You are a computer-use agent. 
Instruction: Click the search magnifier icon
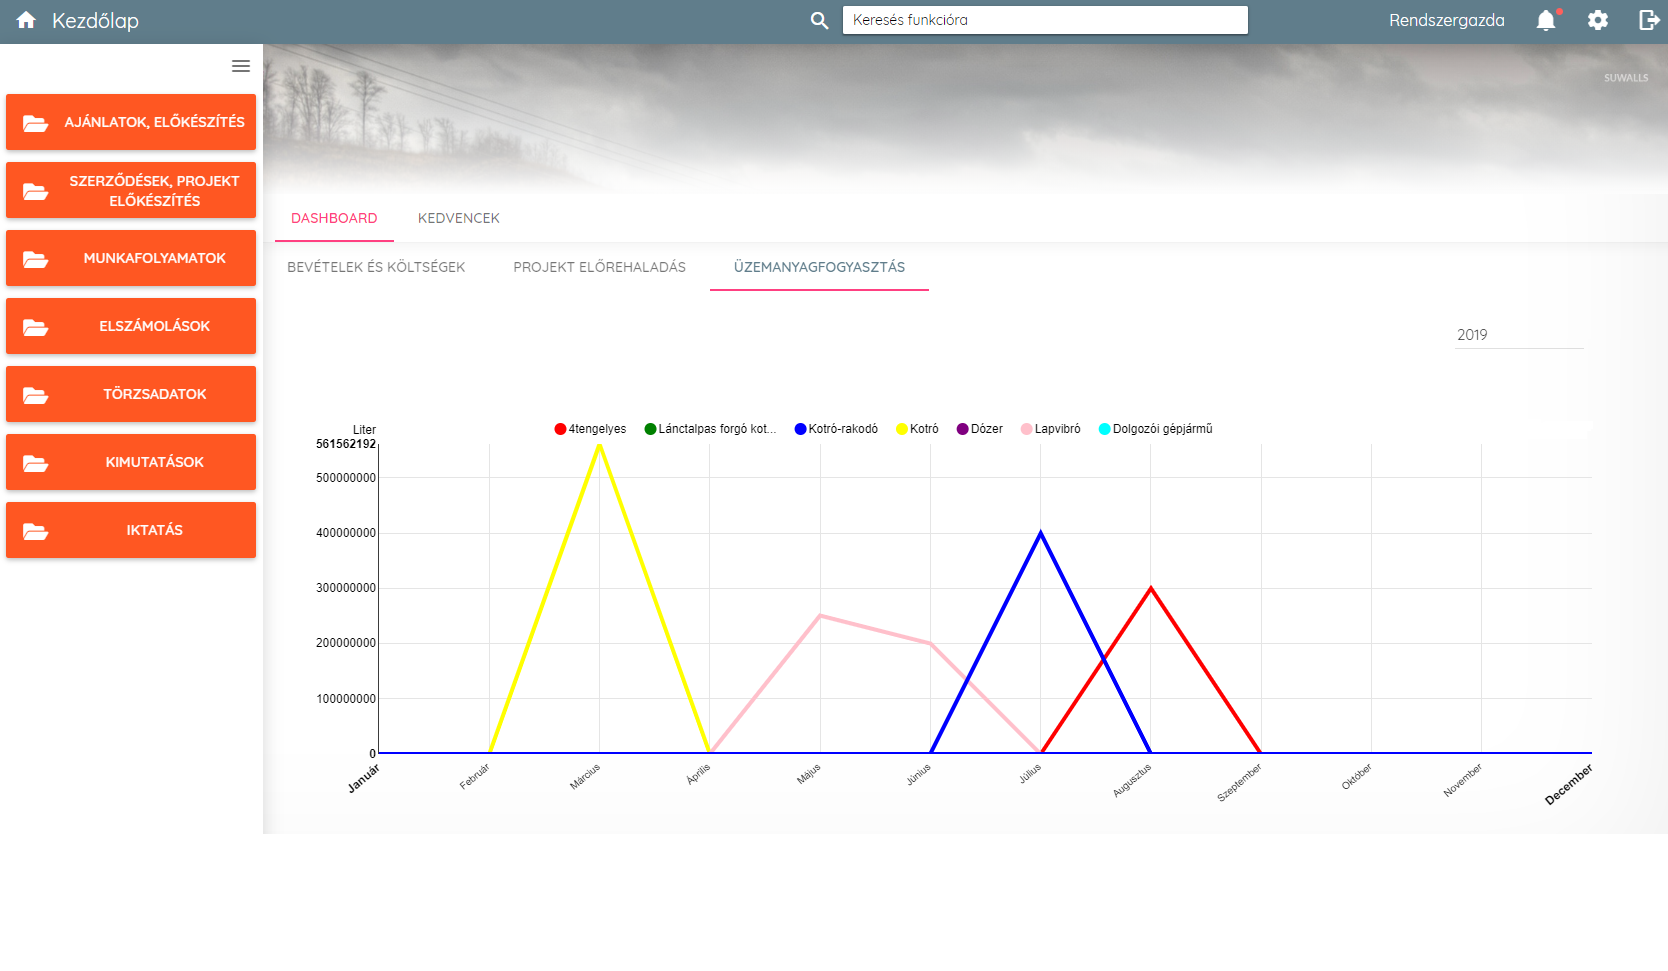(x=819, y=21)
